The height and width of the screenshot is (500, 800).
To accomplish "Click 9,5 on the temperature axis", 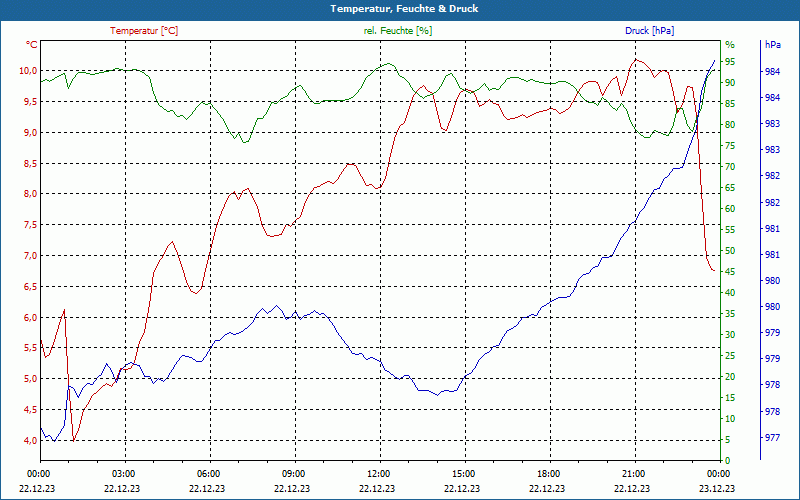I will 31,102.
